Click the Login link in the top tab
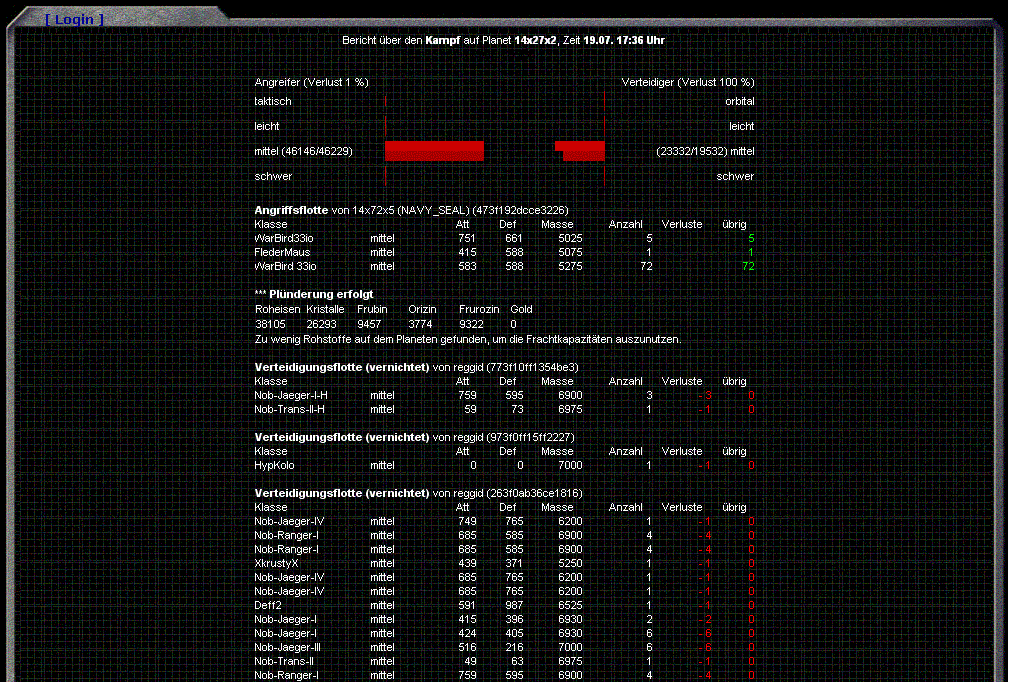1010x682 pixels. pos(74,19)
